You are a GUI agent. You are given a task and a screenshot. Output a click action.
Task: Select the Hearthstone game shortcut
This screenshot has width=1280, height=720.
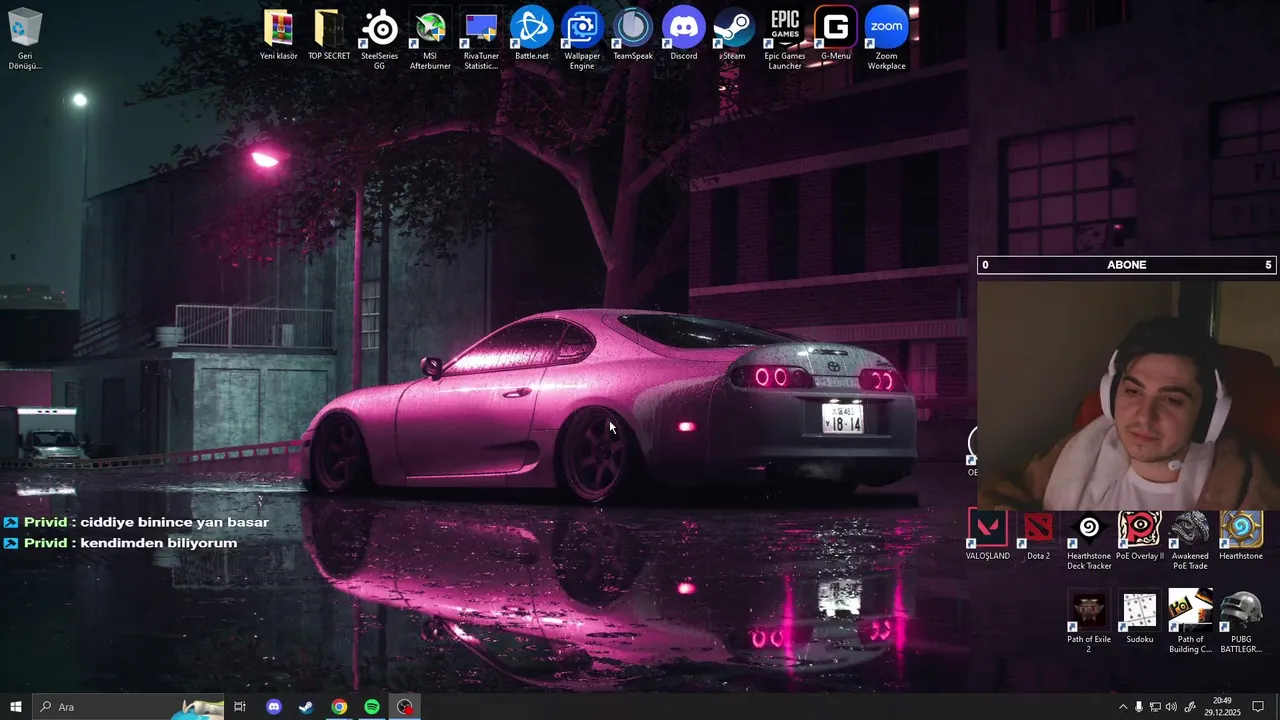(x=1241, y=535)
